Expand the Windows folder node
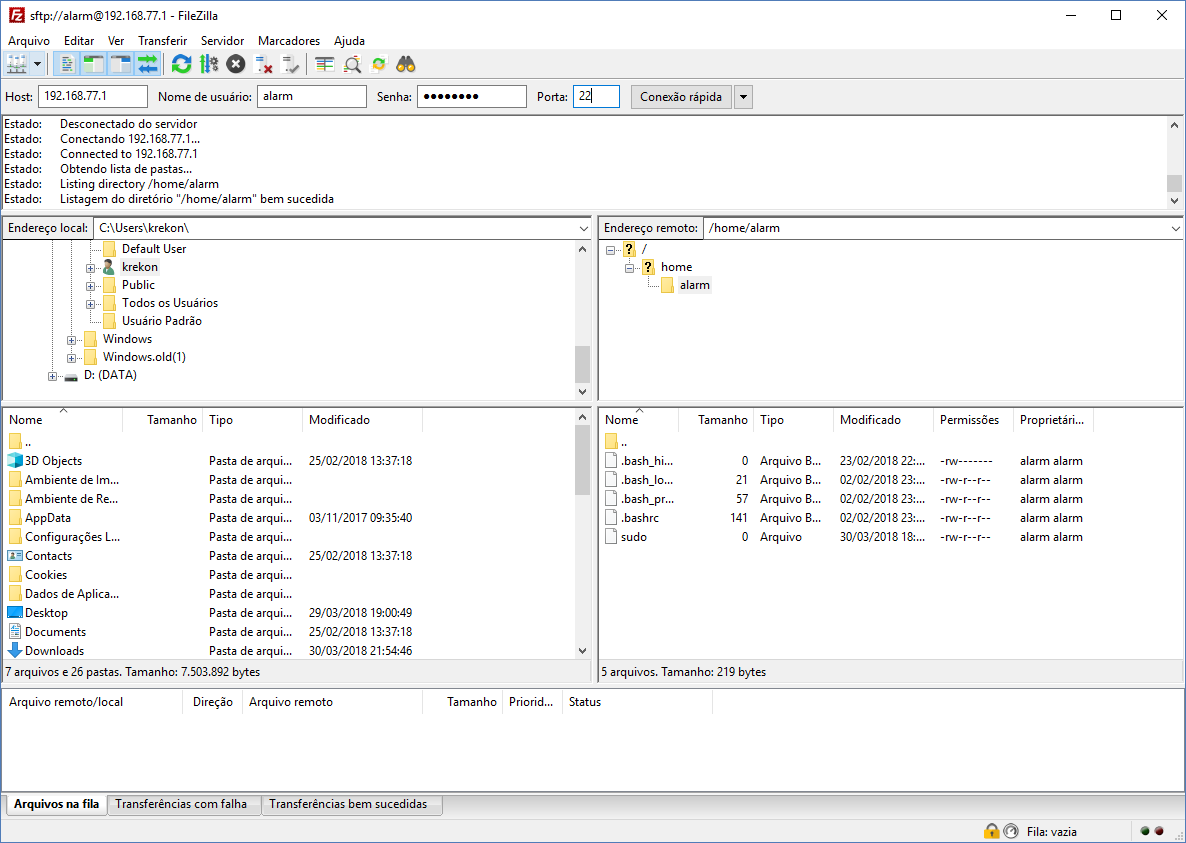 pos(71,340)
